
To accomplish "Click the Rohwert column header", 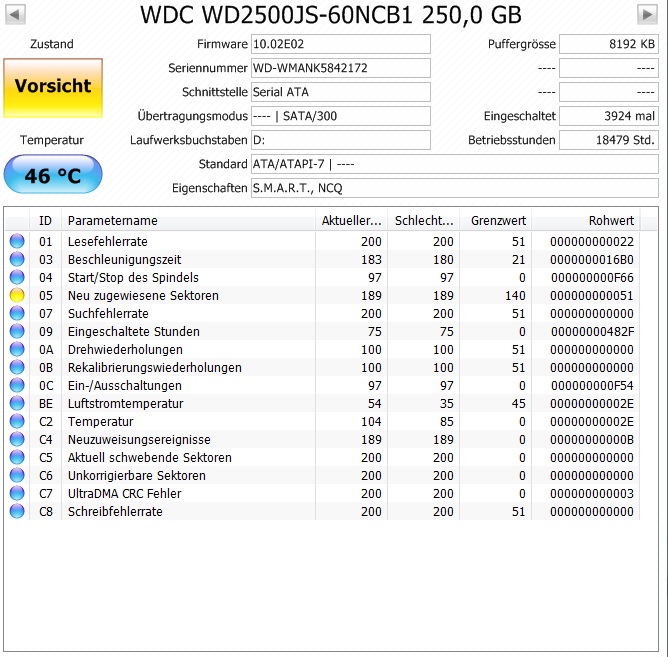I will [x=586, y=220].
